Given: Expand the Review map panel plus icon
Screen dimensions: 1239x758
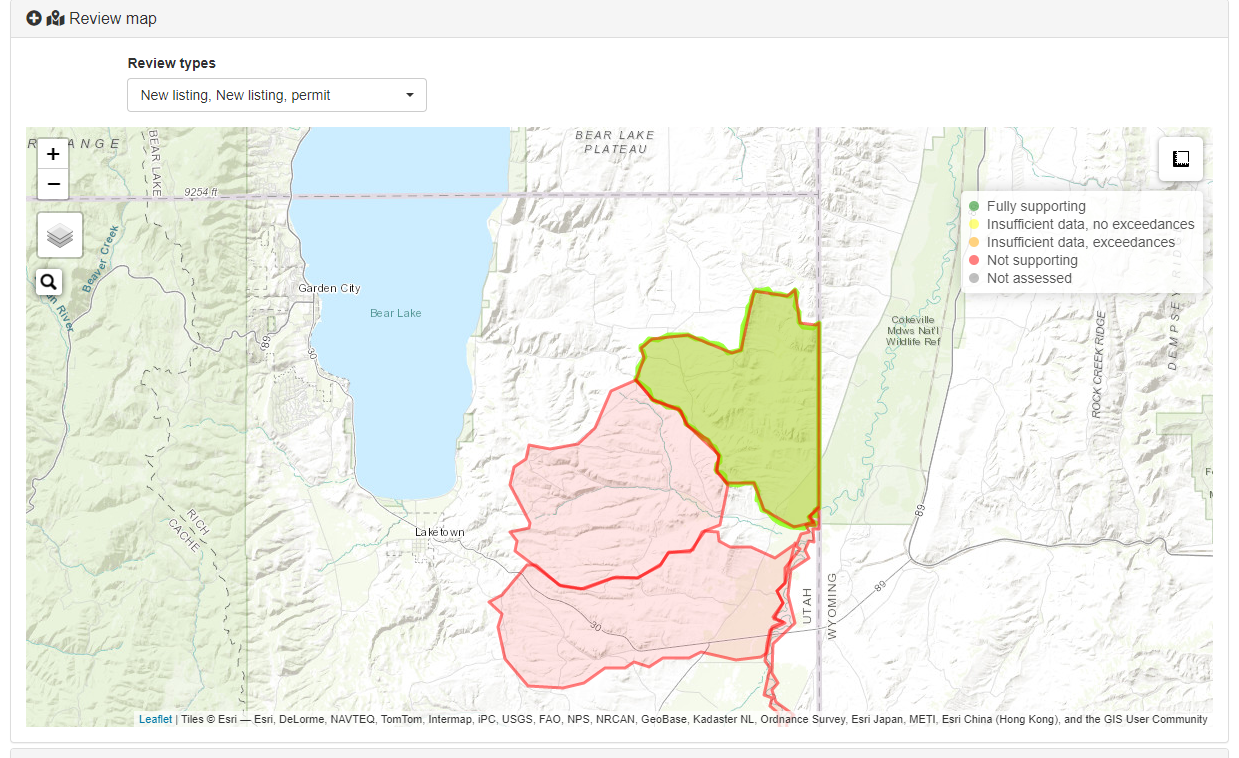Looking at the screenshot, I should [34, 18].
